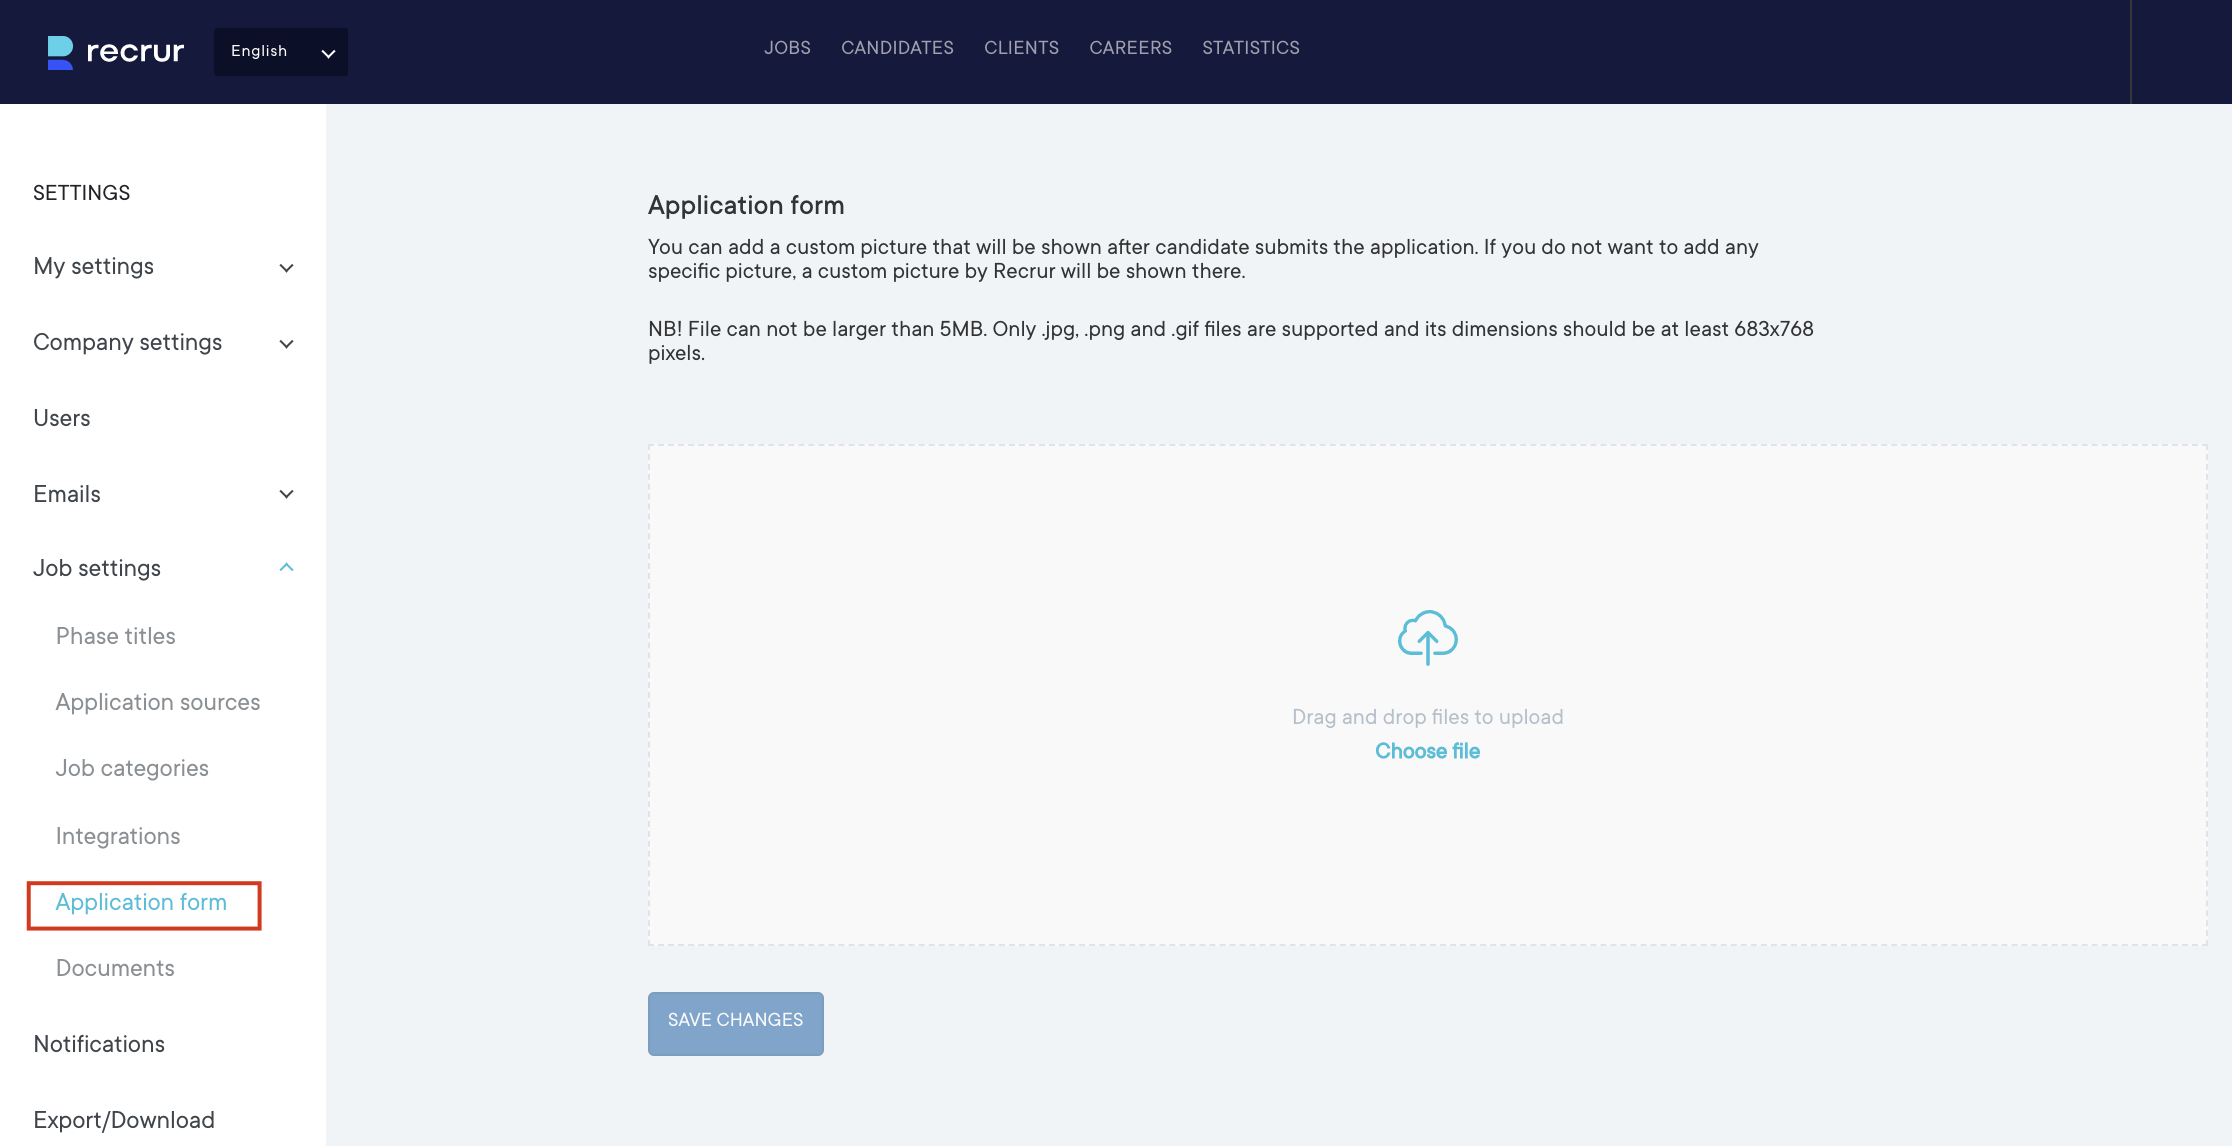Viewport: 2232px width, 1146px height.
Task: Expand the Emails section
Action: (286, 494)
